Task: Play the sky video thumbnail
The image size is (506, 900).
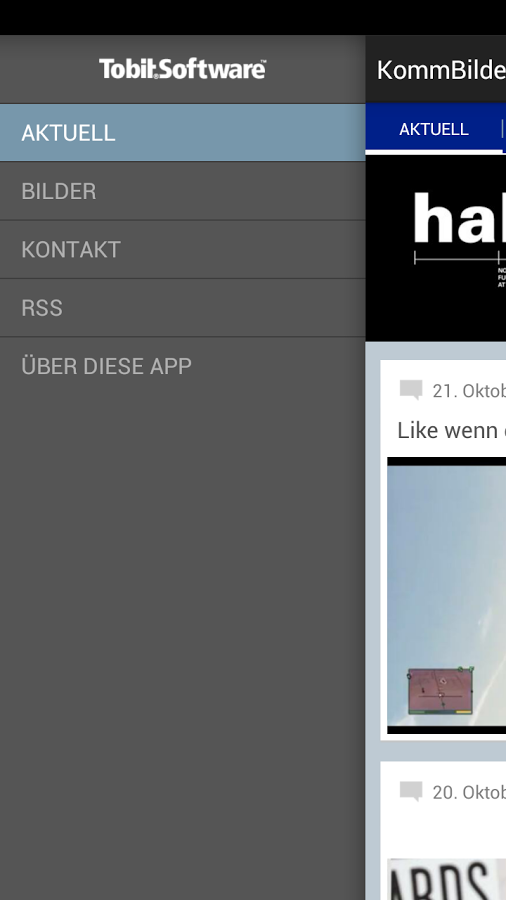Action: click(x=446, y=595)
